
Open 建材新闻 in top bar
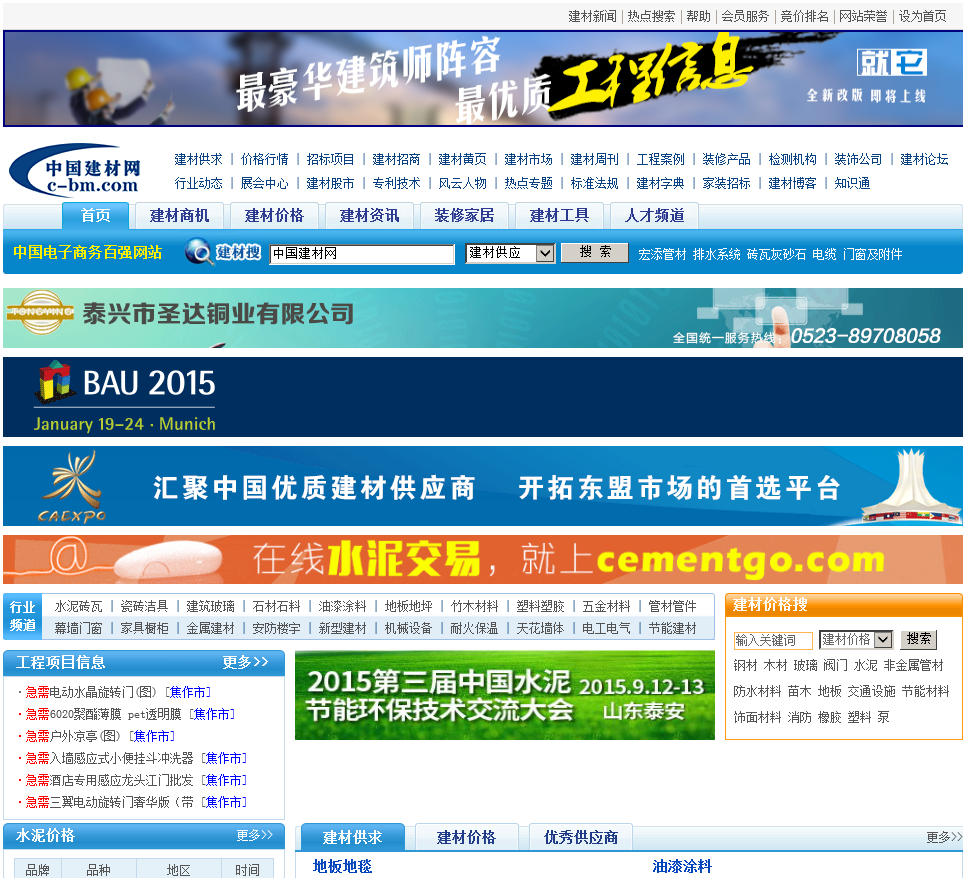point(592,16)
